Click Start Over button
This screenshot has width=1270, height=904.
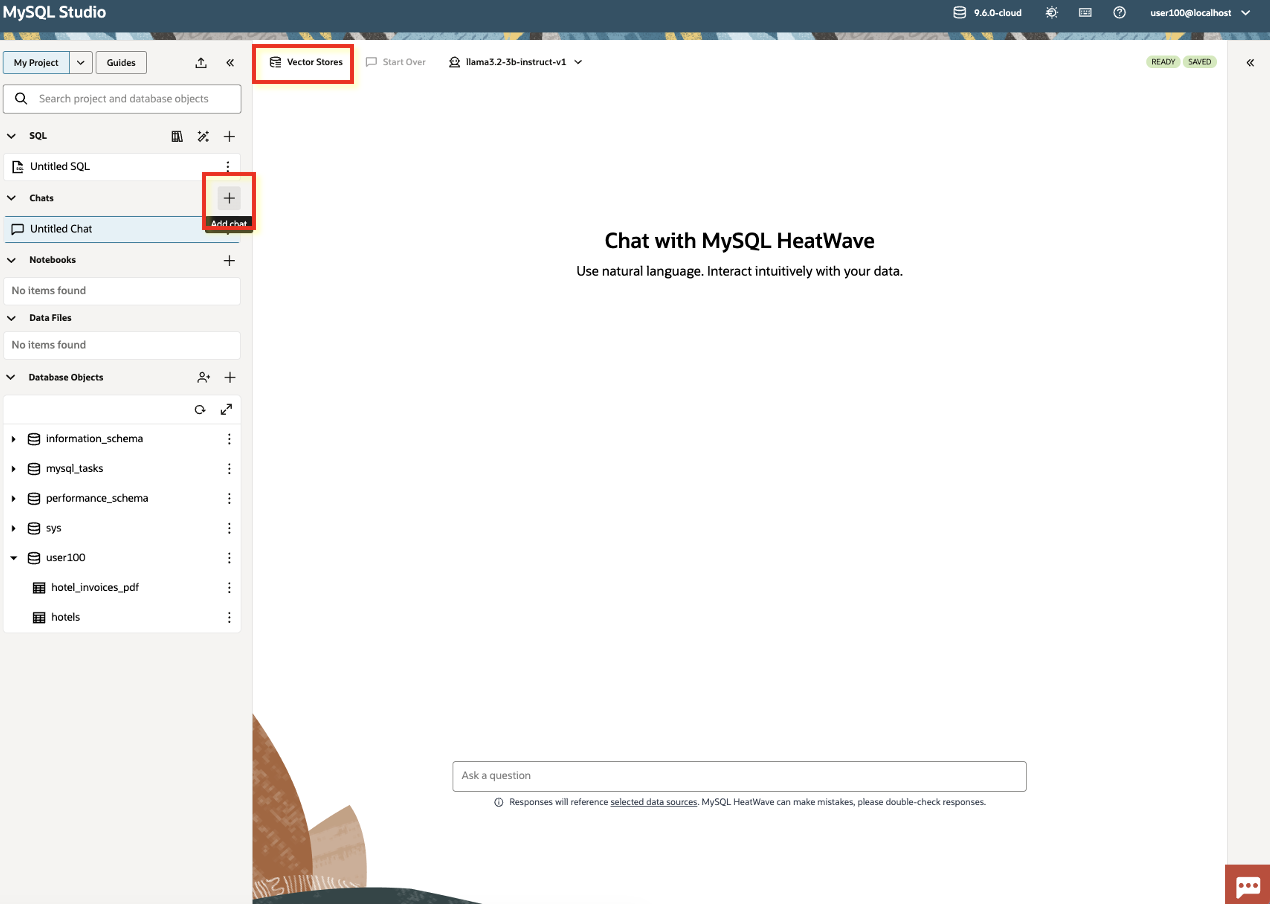click(396, 62)
